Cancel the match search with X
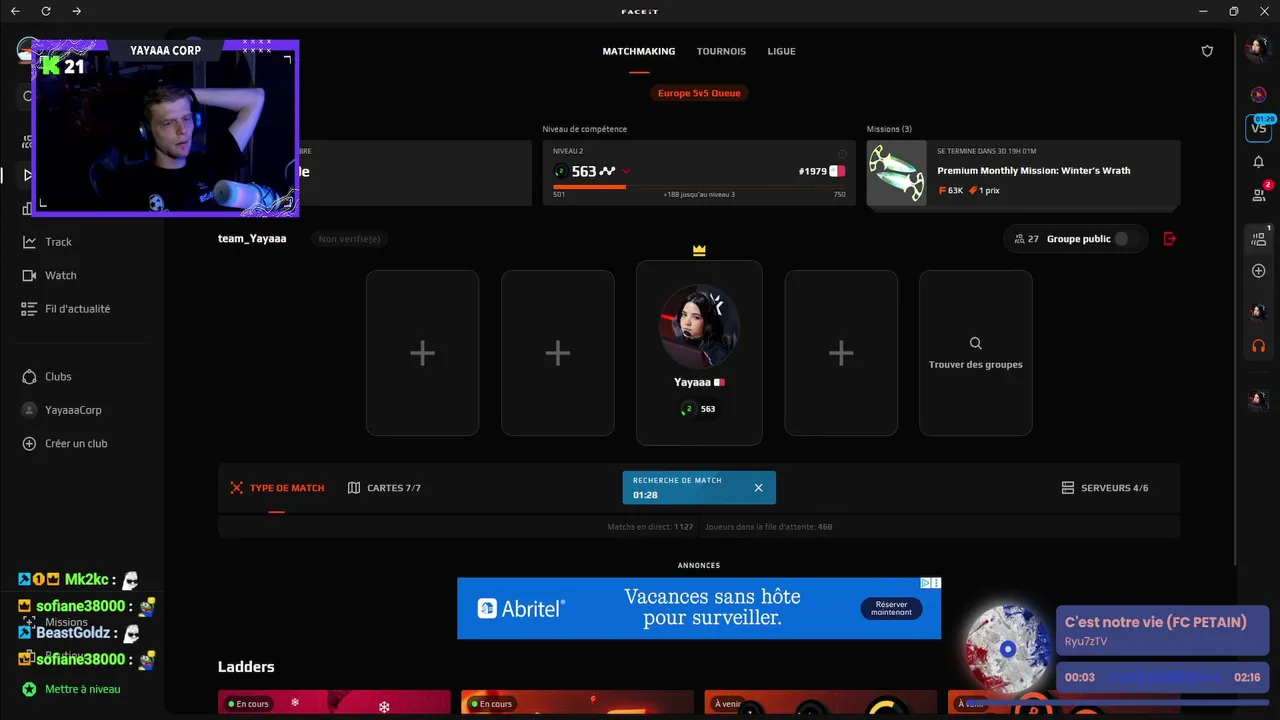This screenshot has height=720, width=1280. 758,488
